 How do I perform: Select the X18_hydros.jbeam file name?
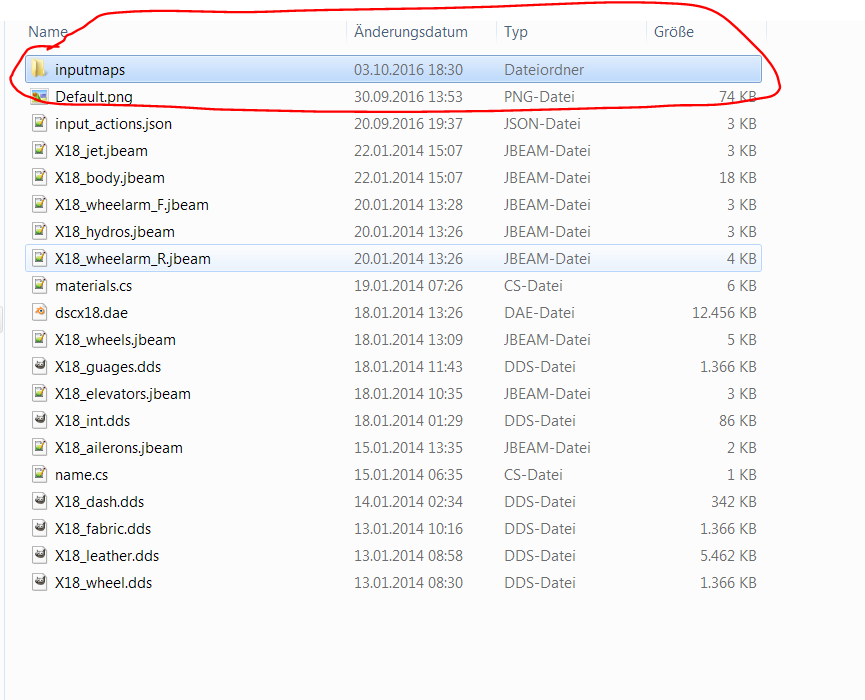click(x=115, y=232)
